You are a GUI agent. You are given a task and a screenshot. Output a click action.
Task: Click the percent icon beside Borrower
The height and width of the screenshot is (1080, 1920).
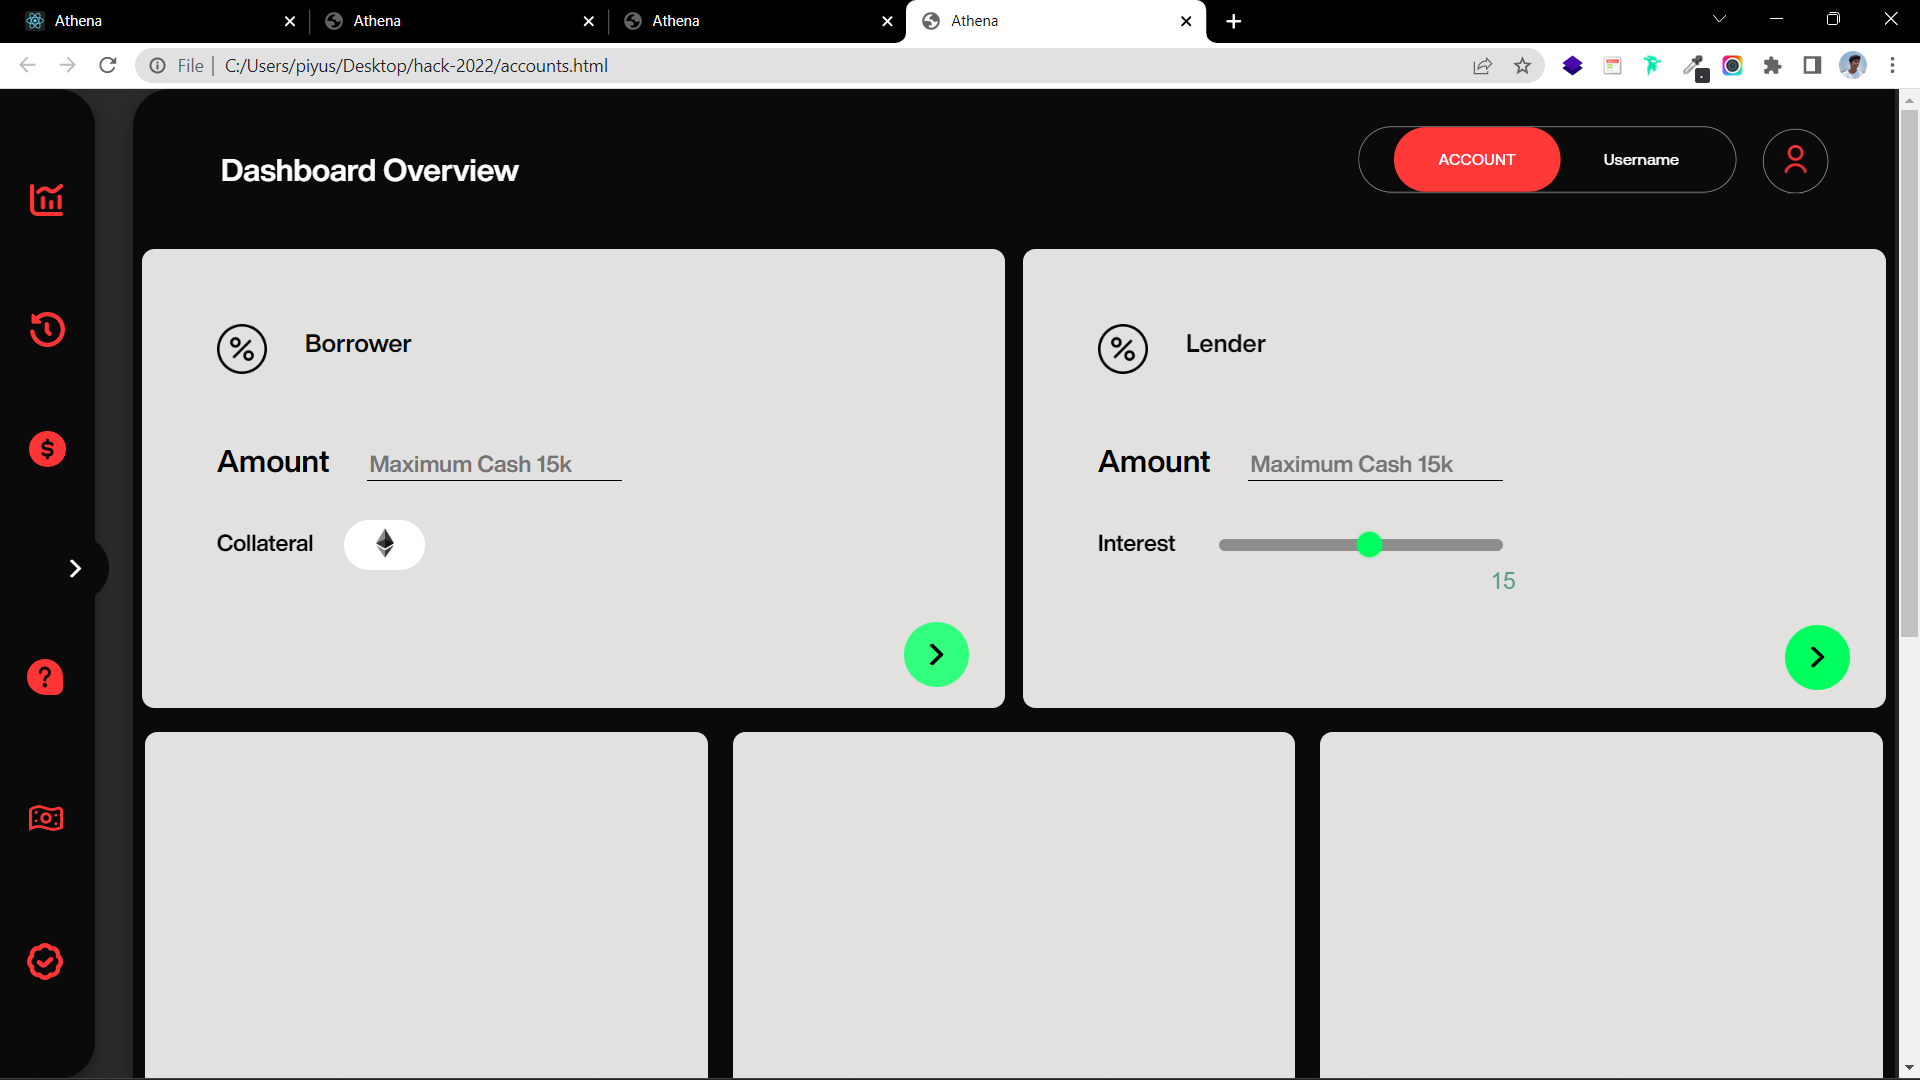242,349
